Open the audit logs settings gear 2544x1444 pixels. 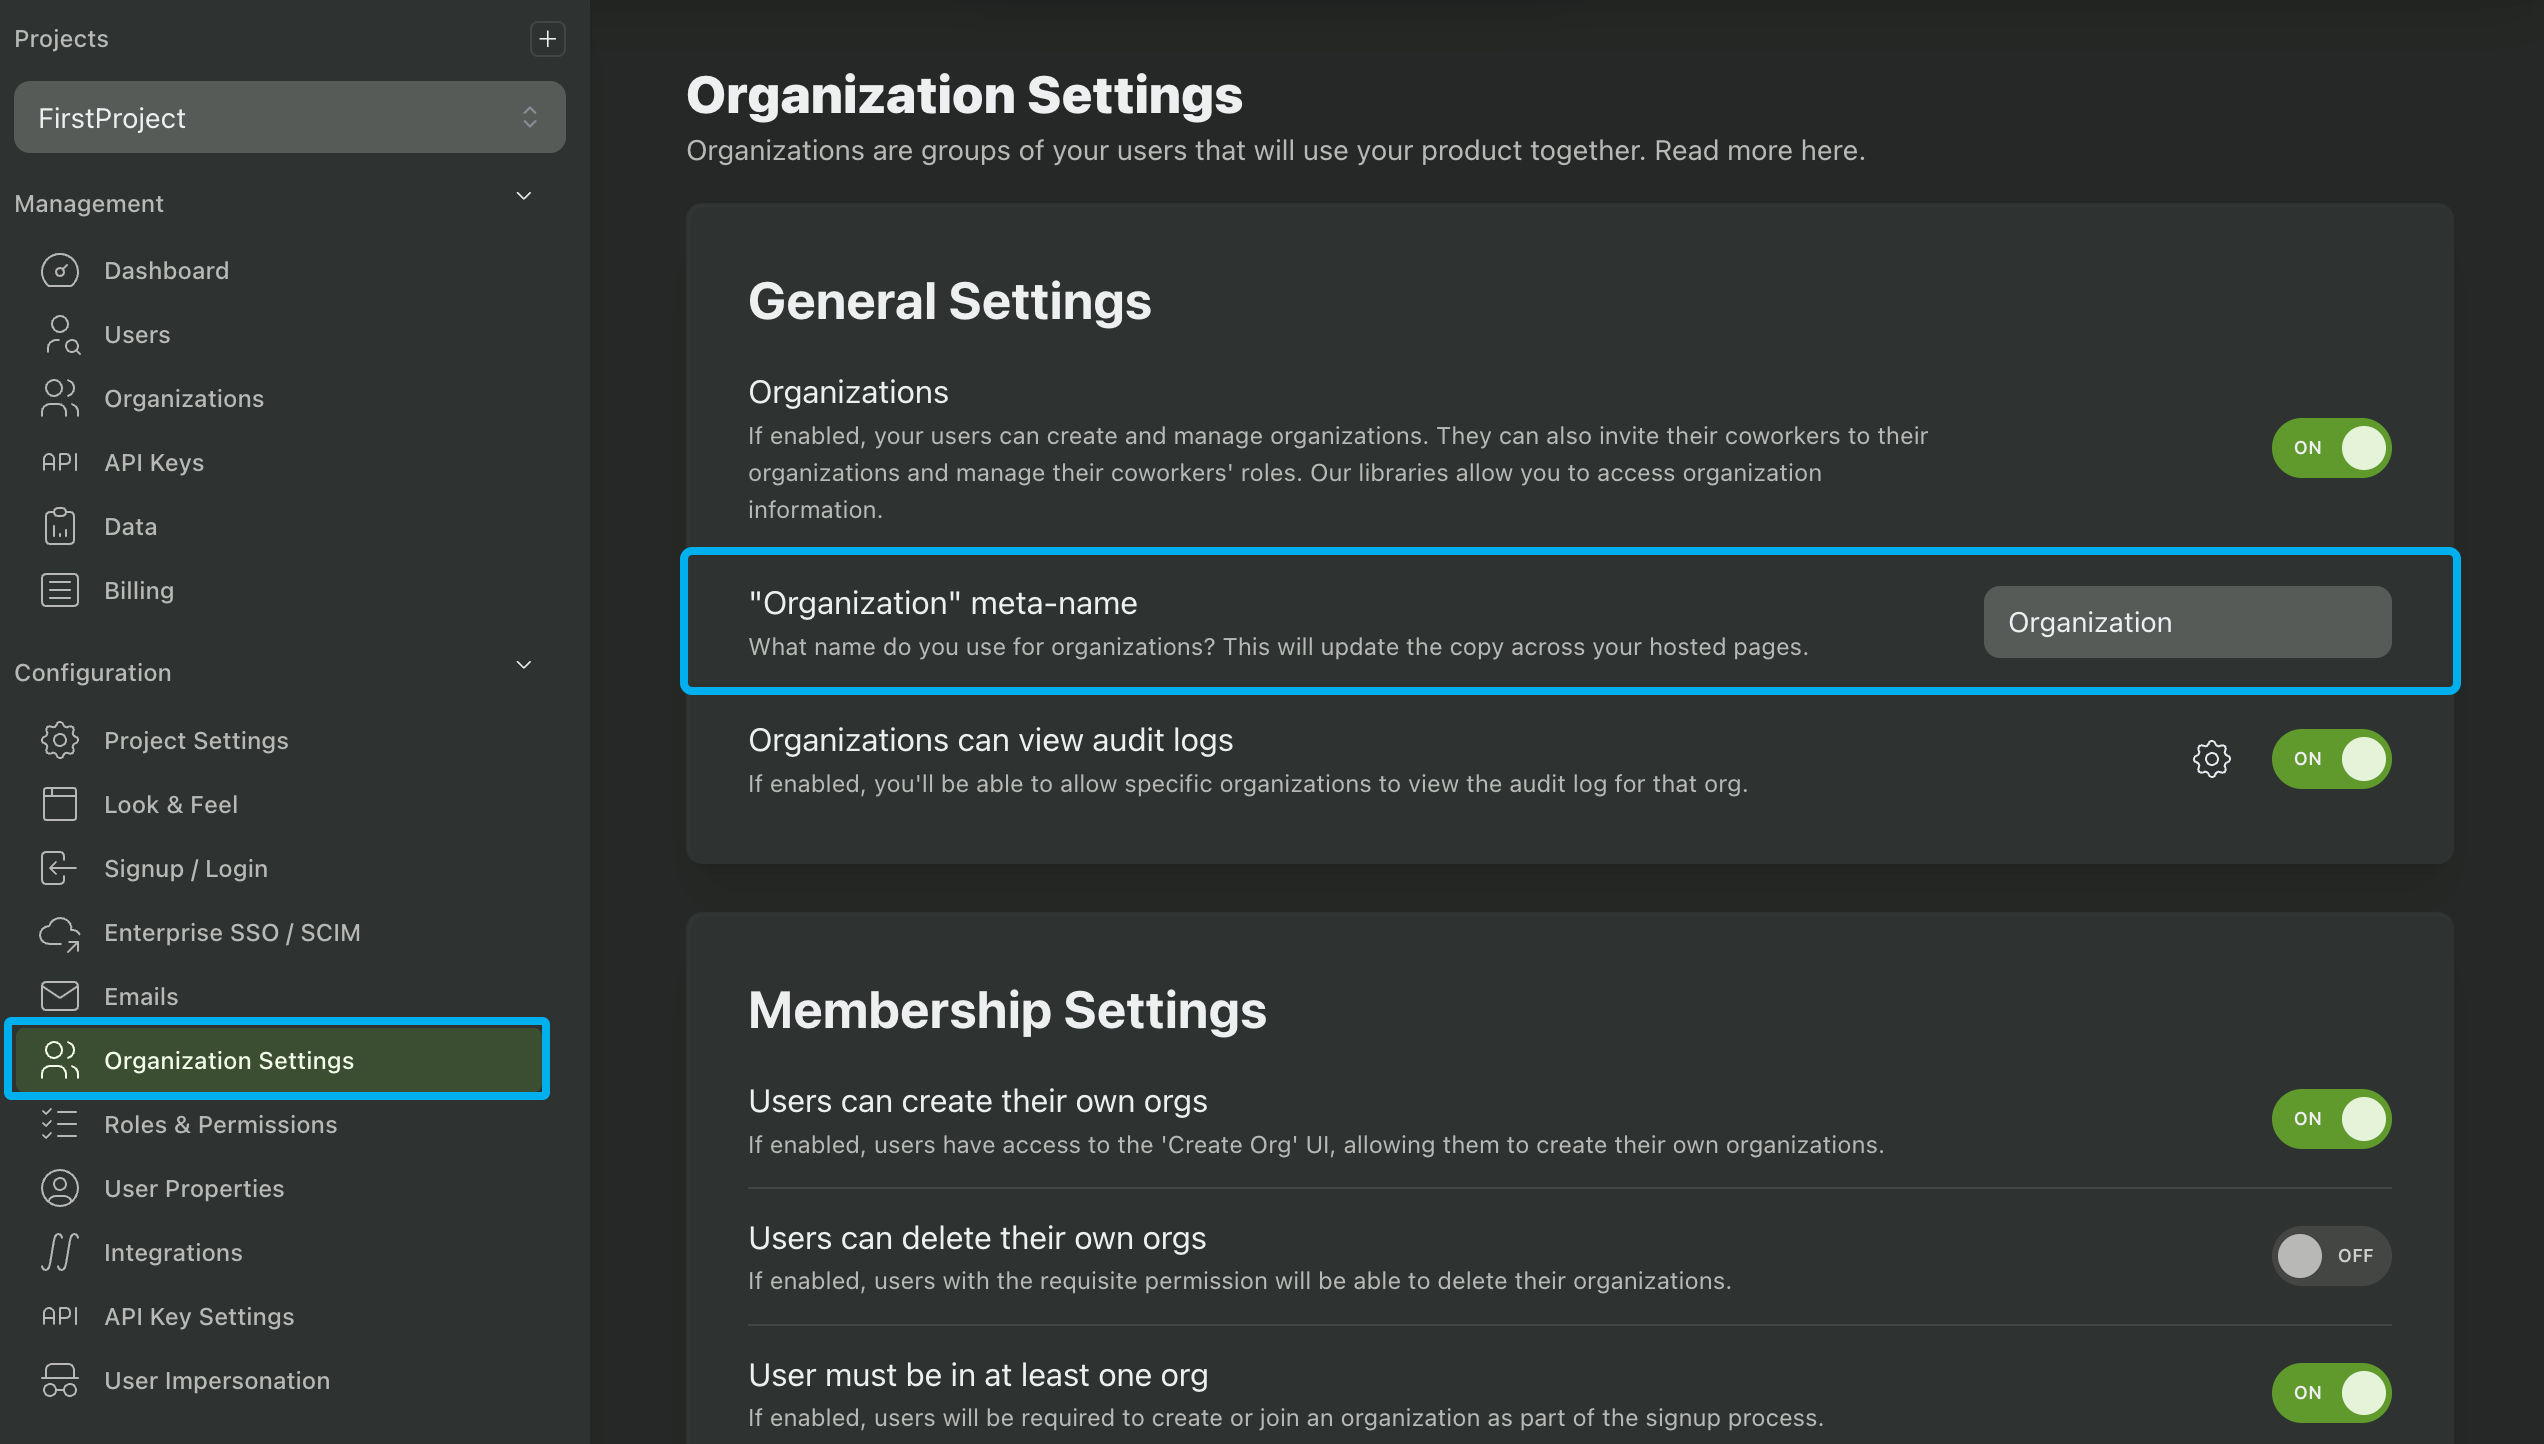point(2212,758)
